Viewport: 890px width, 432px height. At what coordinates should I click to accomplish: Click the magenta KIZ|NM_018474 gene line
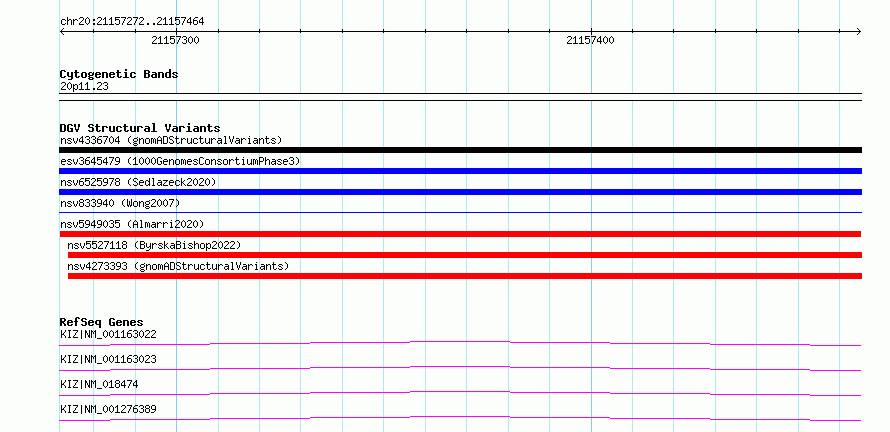point(460,393)
